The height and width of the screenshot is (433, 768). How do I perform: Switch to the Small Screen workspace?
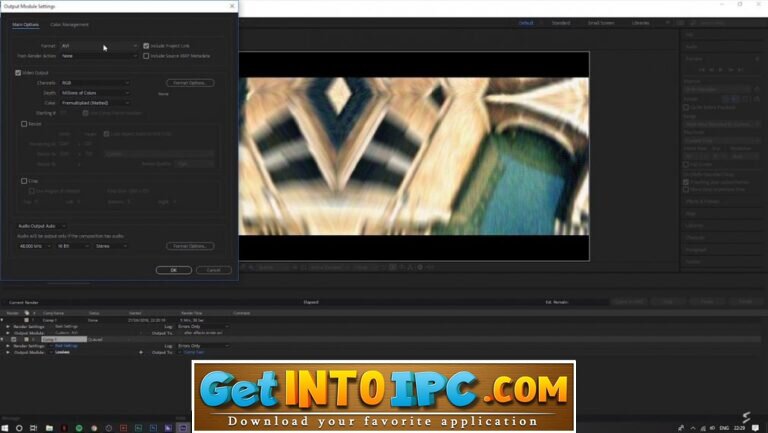[601, 23]
